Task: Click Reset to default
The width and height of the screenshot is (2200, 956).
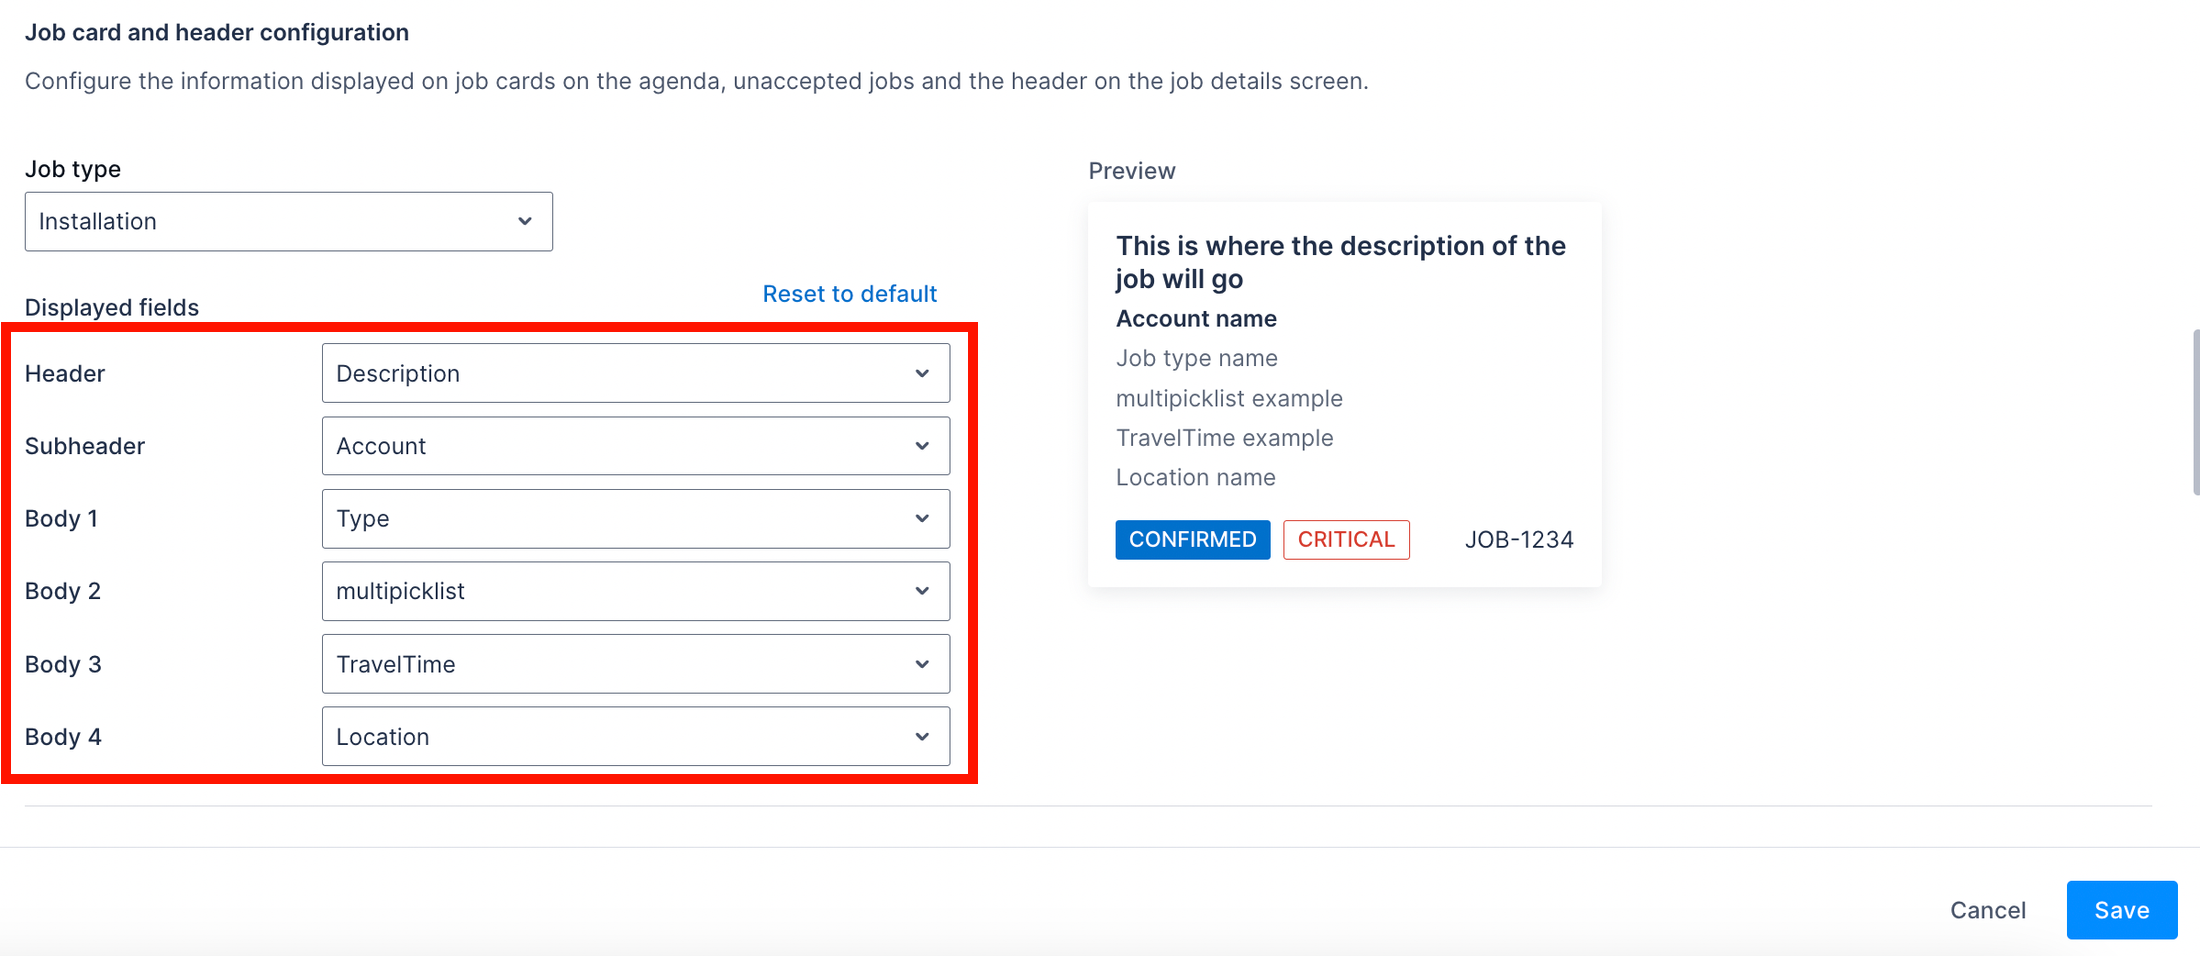Action: (849, 293)
